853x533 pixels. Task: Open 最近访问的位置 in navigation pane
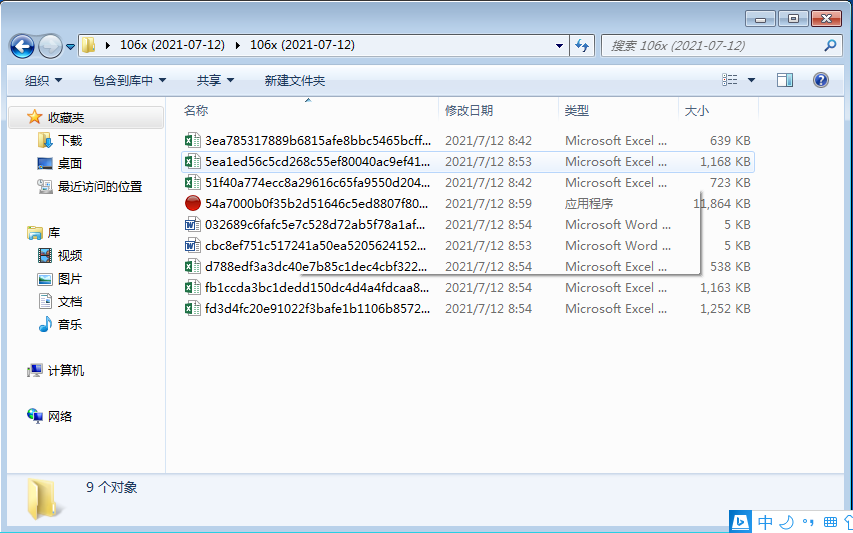click(100, 187)
